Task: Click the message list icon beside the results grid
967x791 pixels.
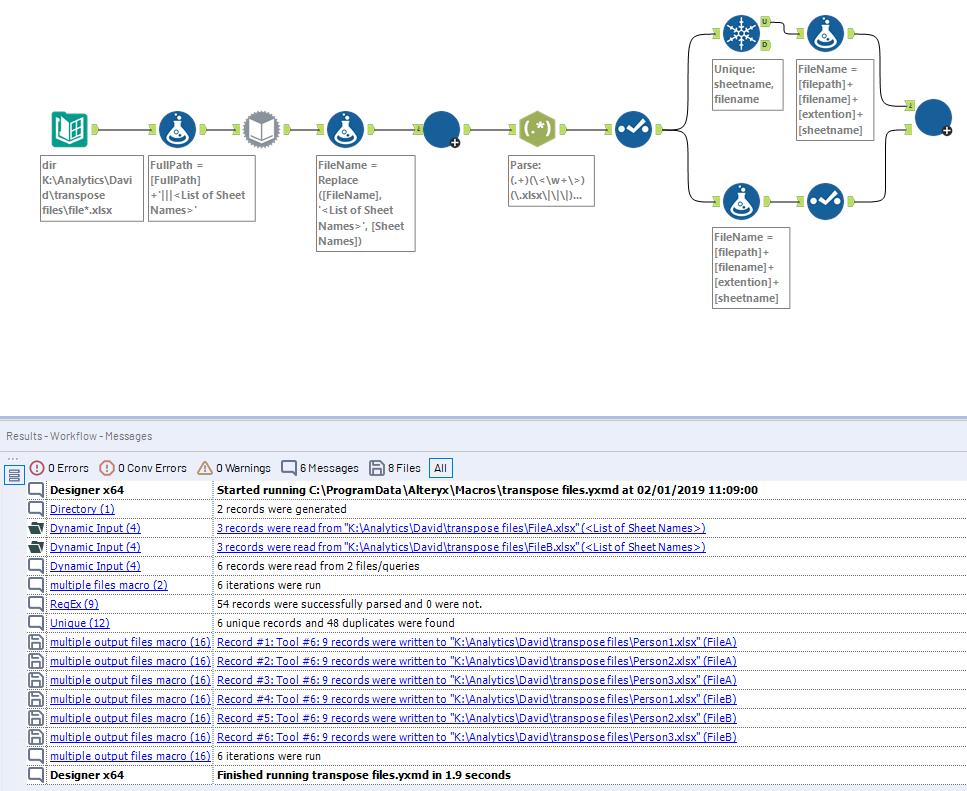Action: click(14, 474)
